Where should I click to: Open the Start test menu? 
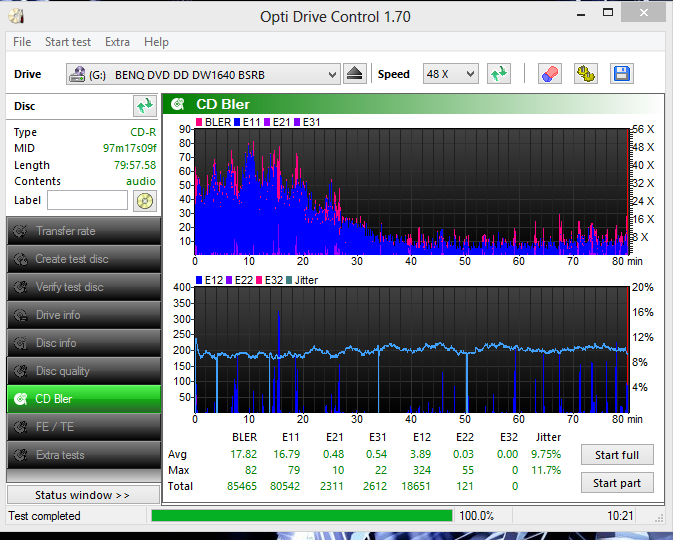pyautogui.click(x=68, y=42)
